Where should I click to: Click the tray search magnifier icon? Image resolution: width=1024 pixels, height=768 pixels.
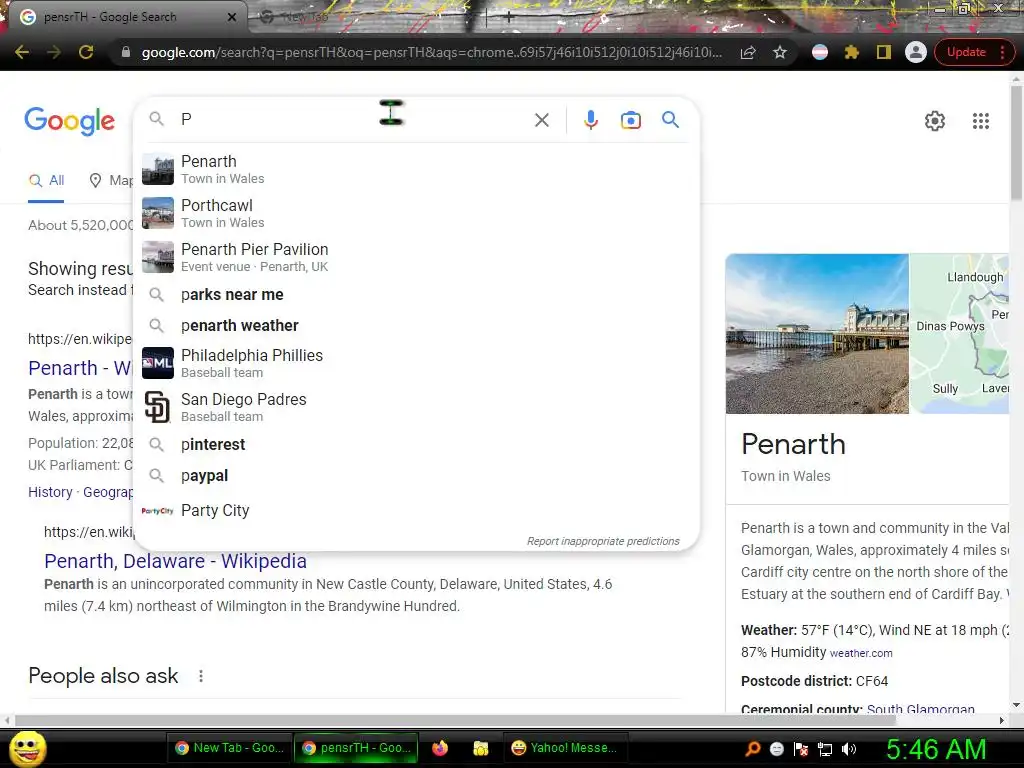(752, 748)
